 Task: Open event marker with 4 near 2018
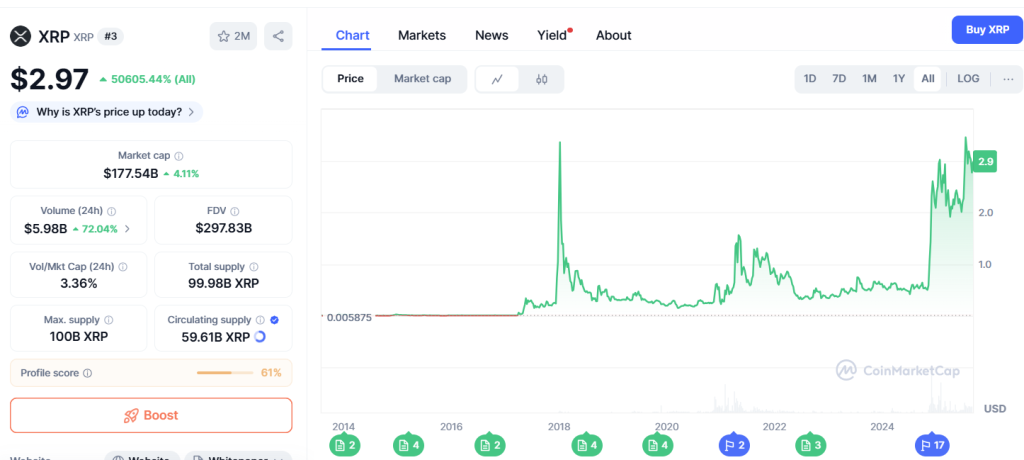(587, 446)
